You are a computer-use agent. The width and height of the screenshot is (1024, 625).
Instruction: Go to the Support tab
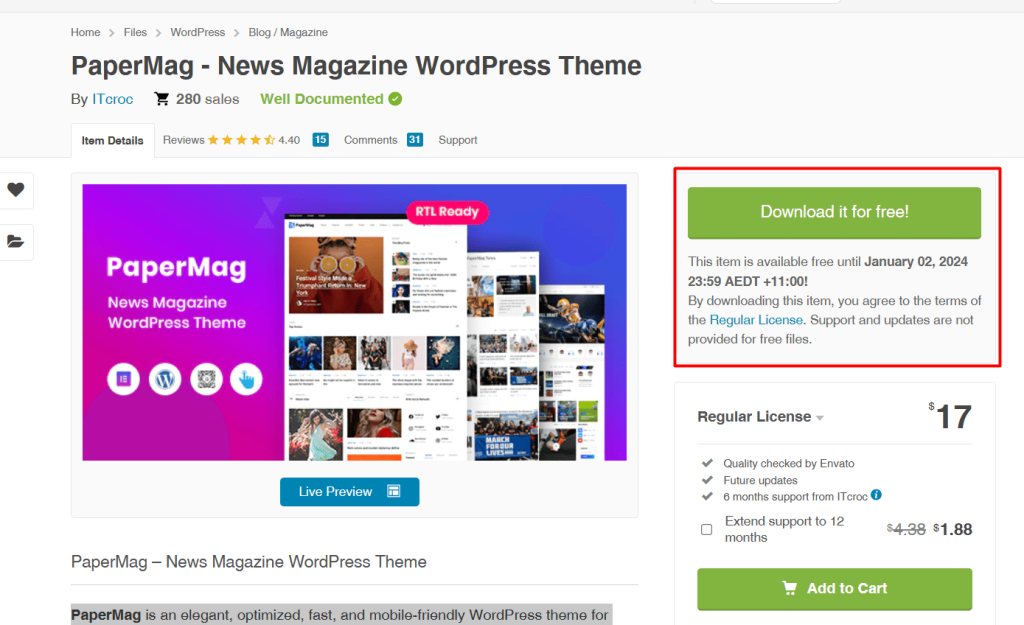457,140
